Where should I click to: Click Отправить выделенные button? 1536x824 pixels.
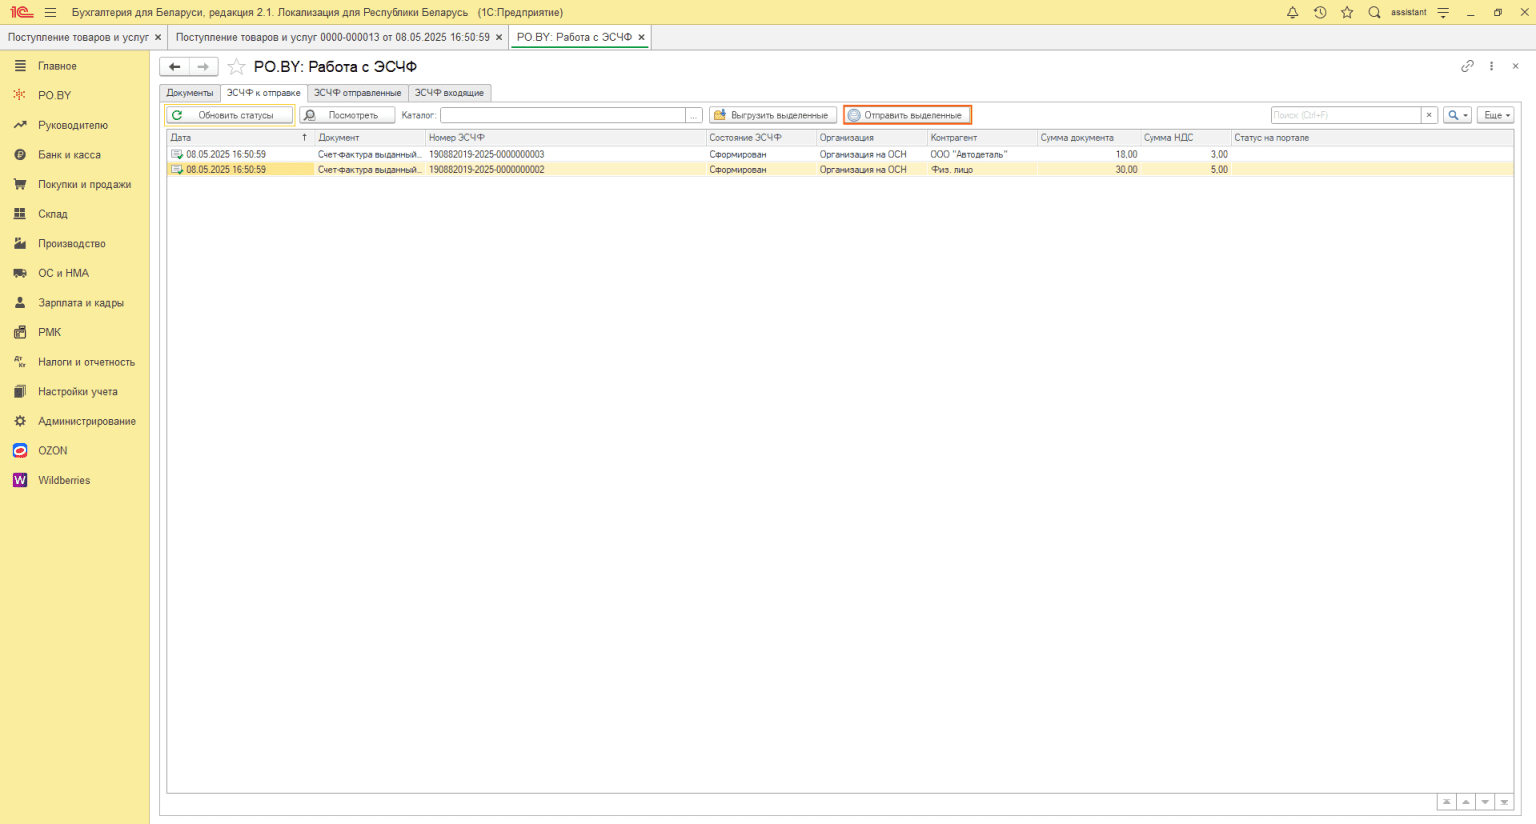[x=907, y=115]
